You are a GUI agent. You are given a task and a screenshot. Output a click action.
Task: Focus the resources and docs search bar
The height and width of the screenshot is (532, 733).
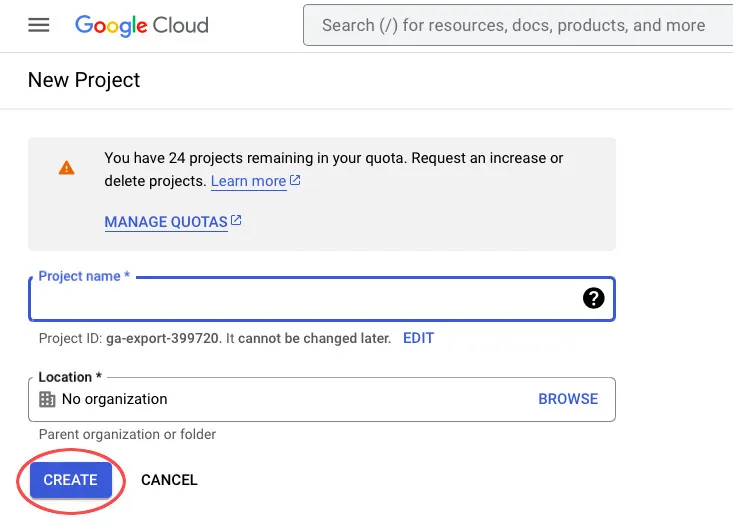[x=517, y=25]
